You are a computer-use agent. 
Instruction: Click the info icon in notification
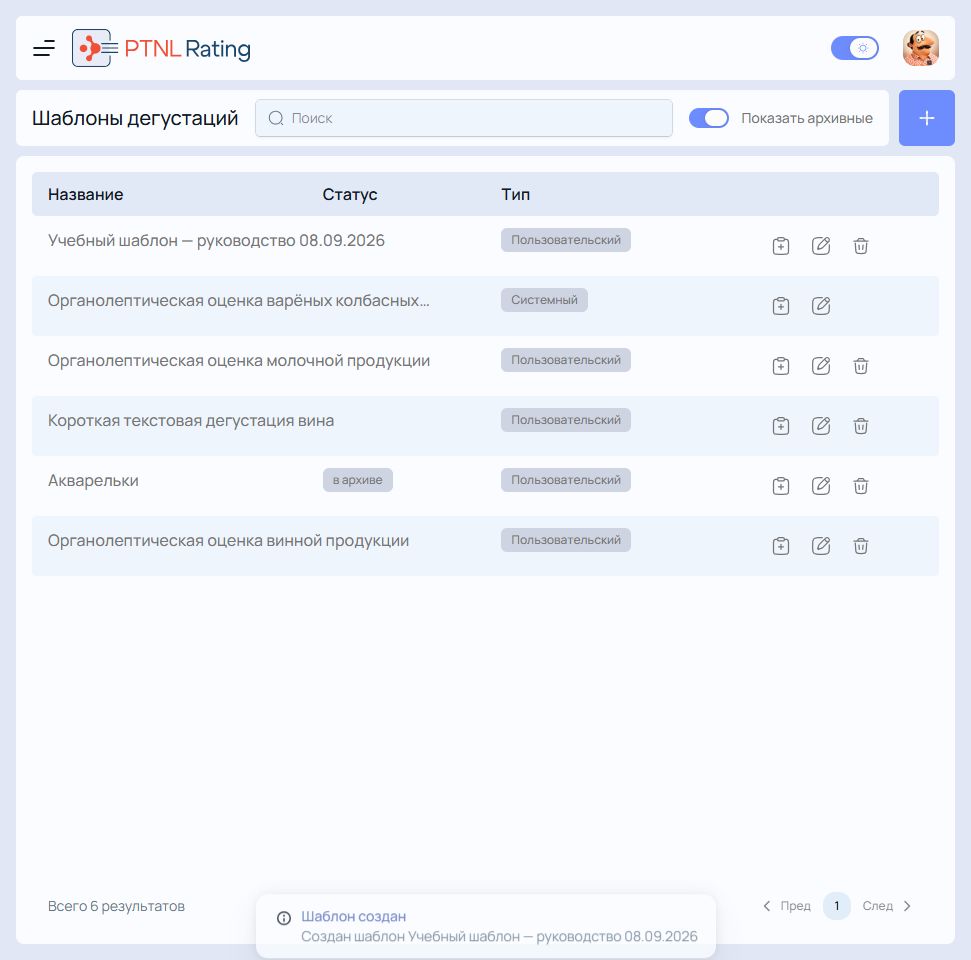point(284,918)
